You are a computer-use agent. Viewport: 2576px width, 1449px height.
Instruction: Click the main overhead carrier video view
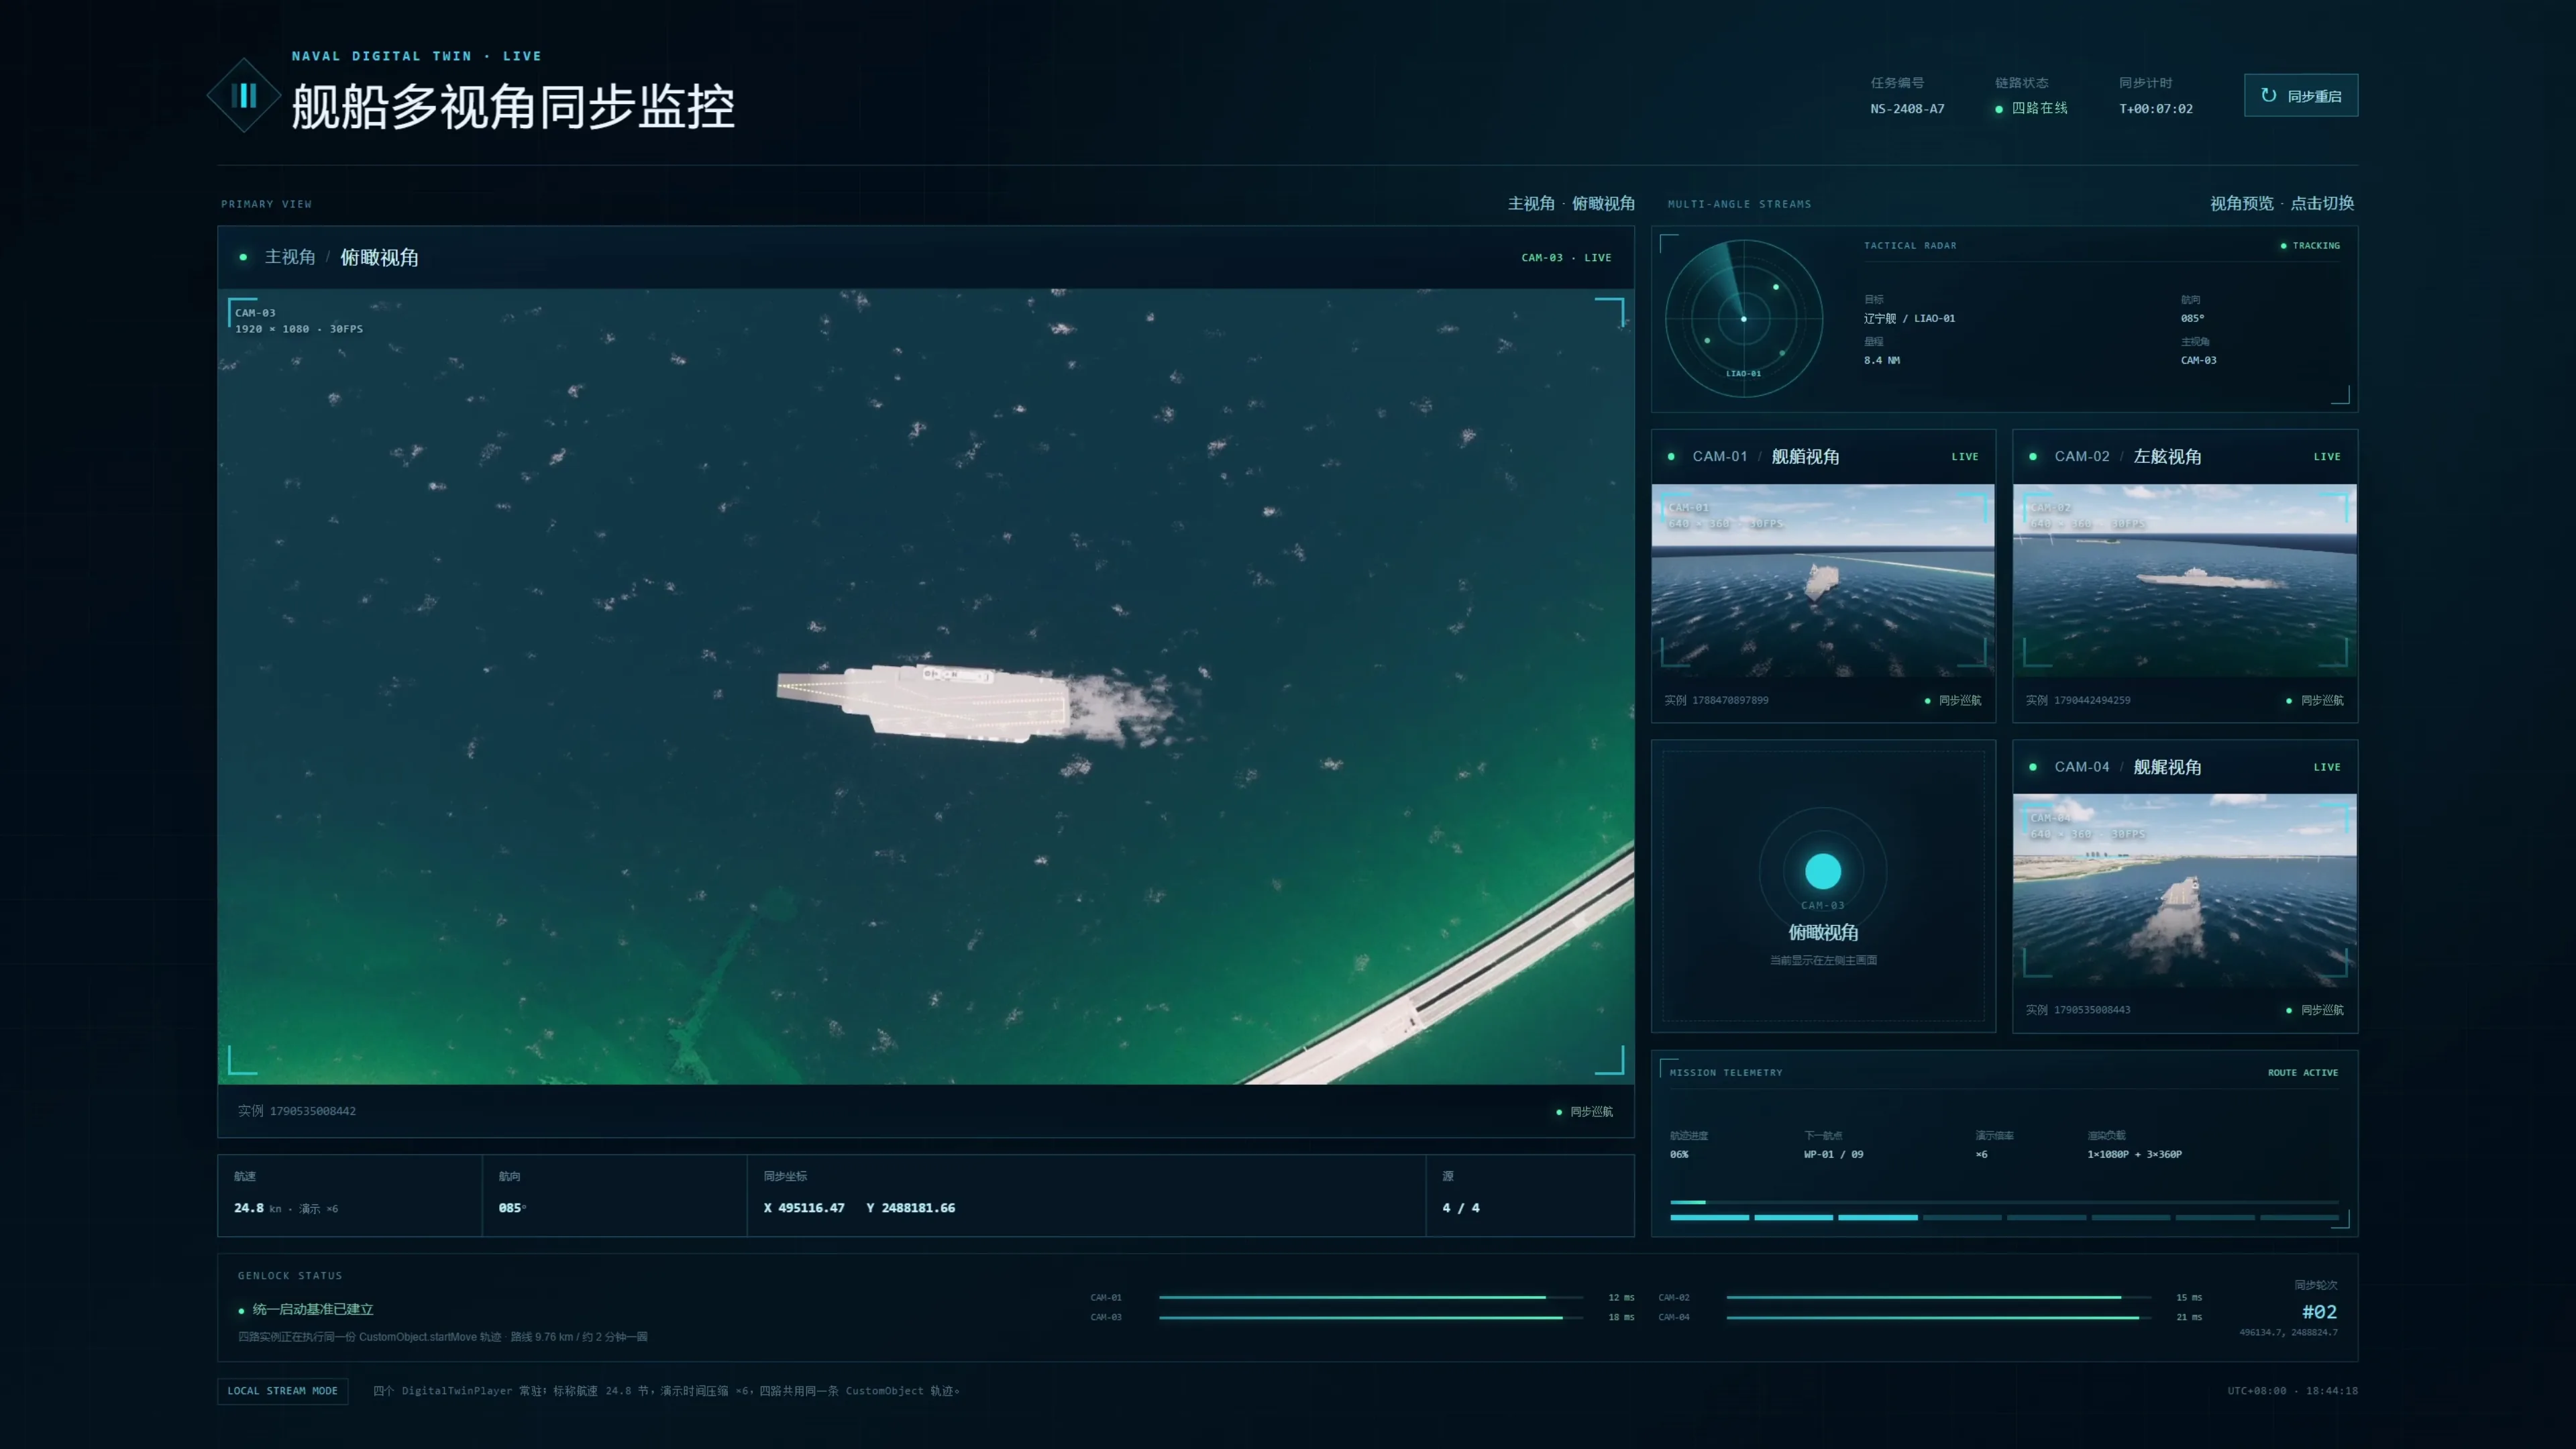926,687
